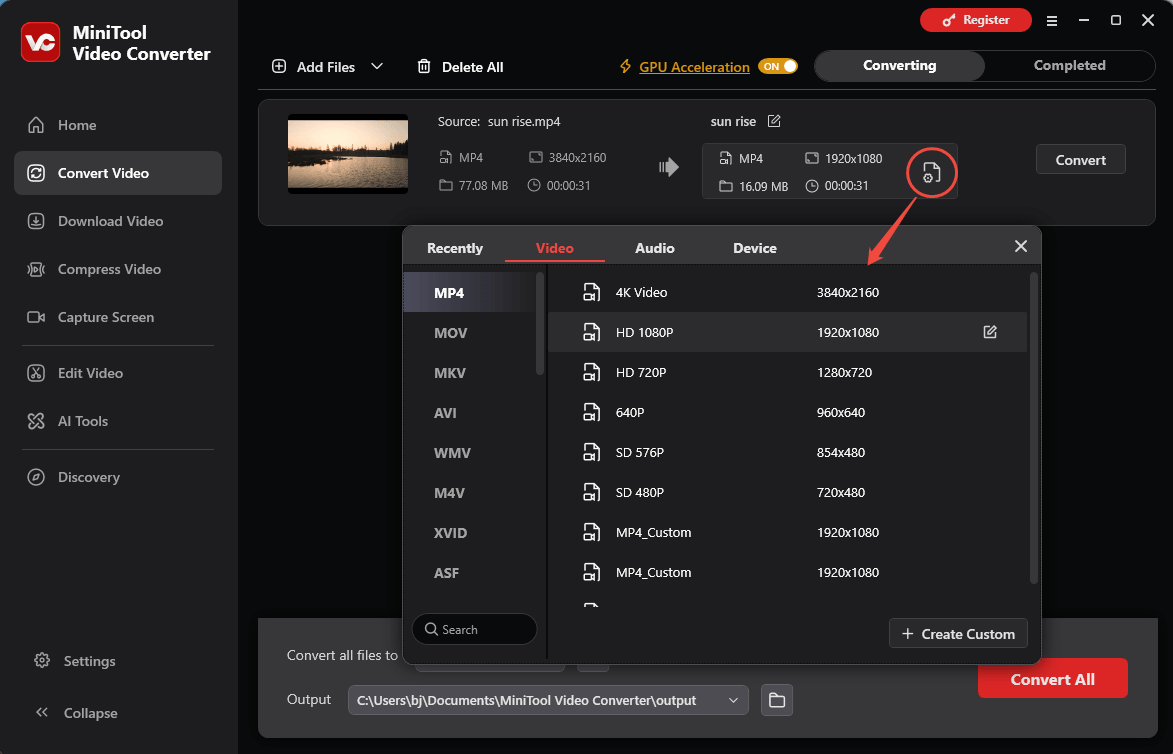Screen dimensions: 1173x754
Task: Click the preset list scrollbar
Action: tap(1034, 428)
